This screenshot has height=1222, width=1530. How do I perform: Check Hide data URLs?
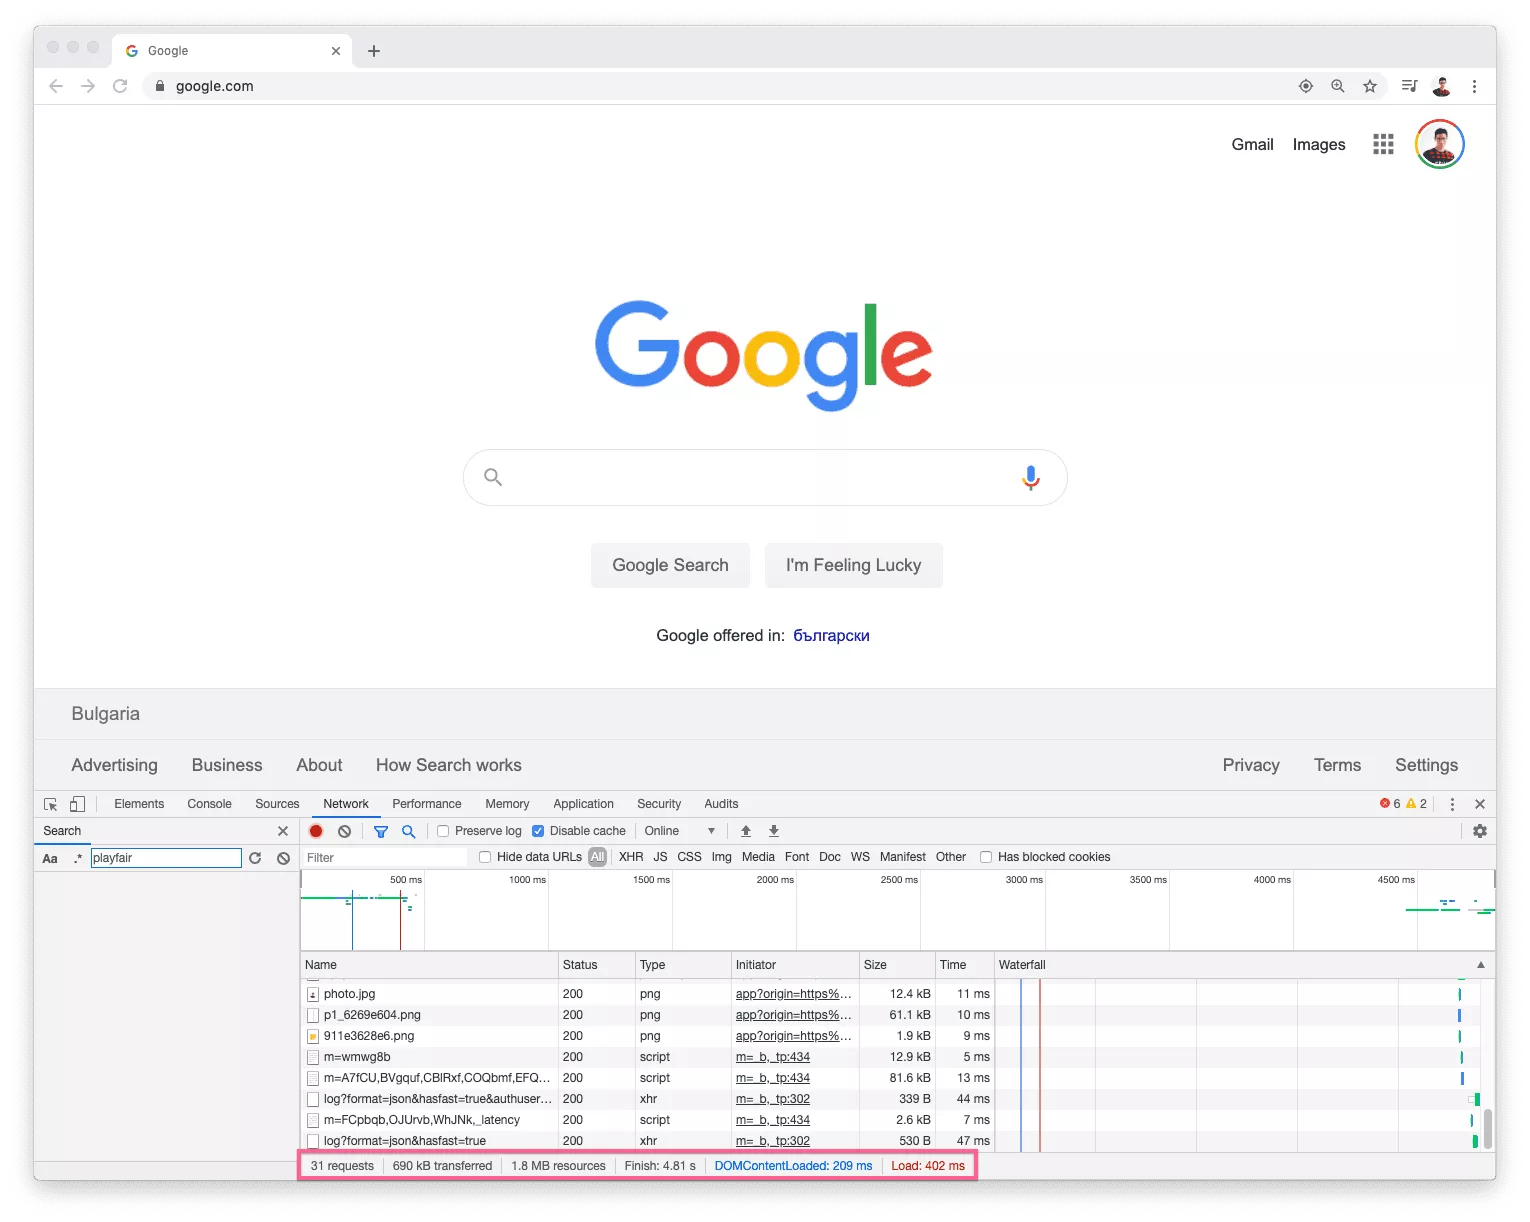coord(485,857)
